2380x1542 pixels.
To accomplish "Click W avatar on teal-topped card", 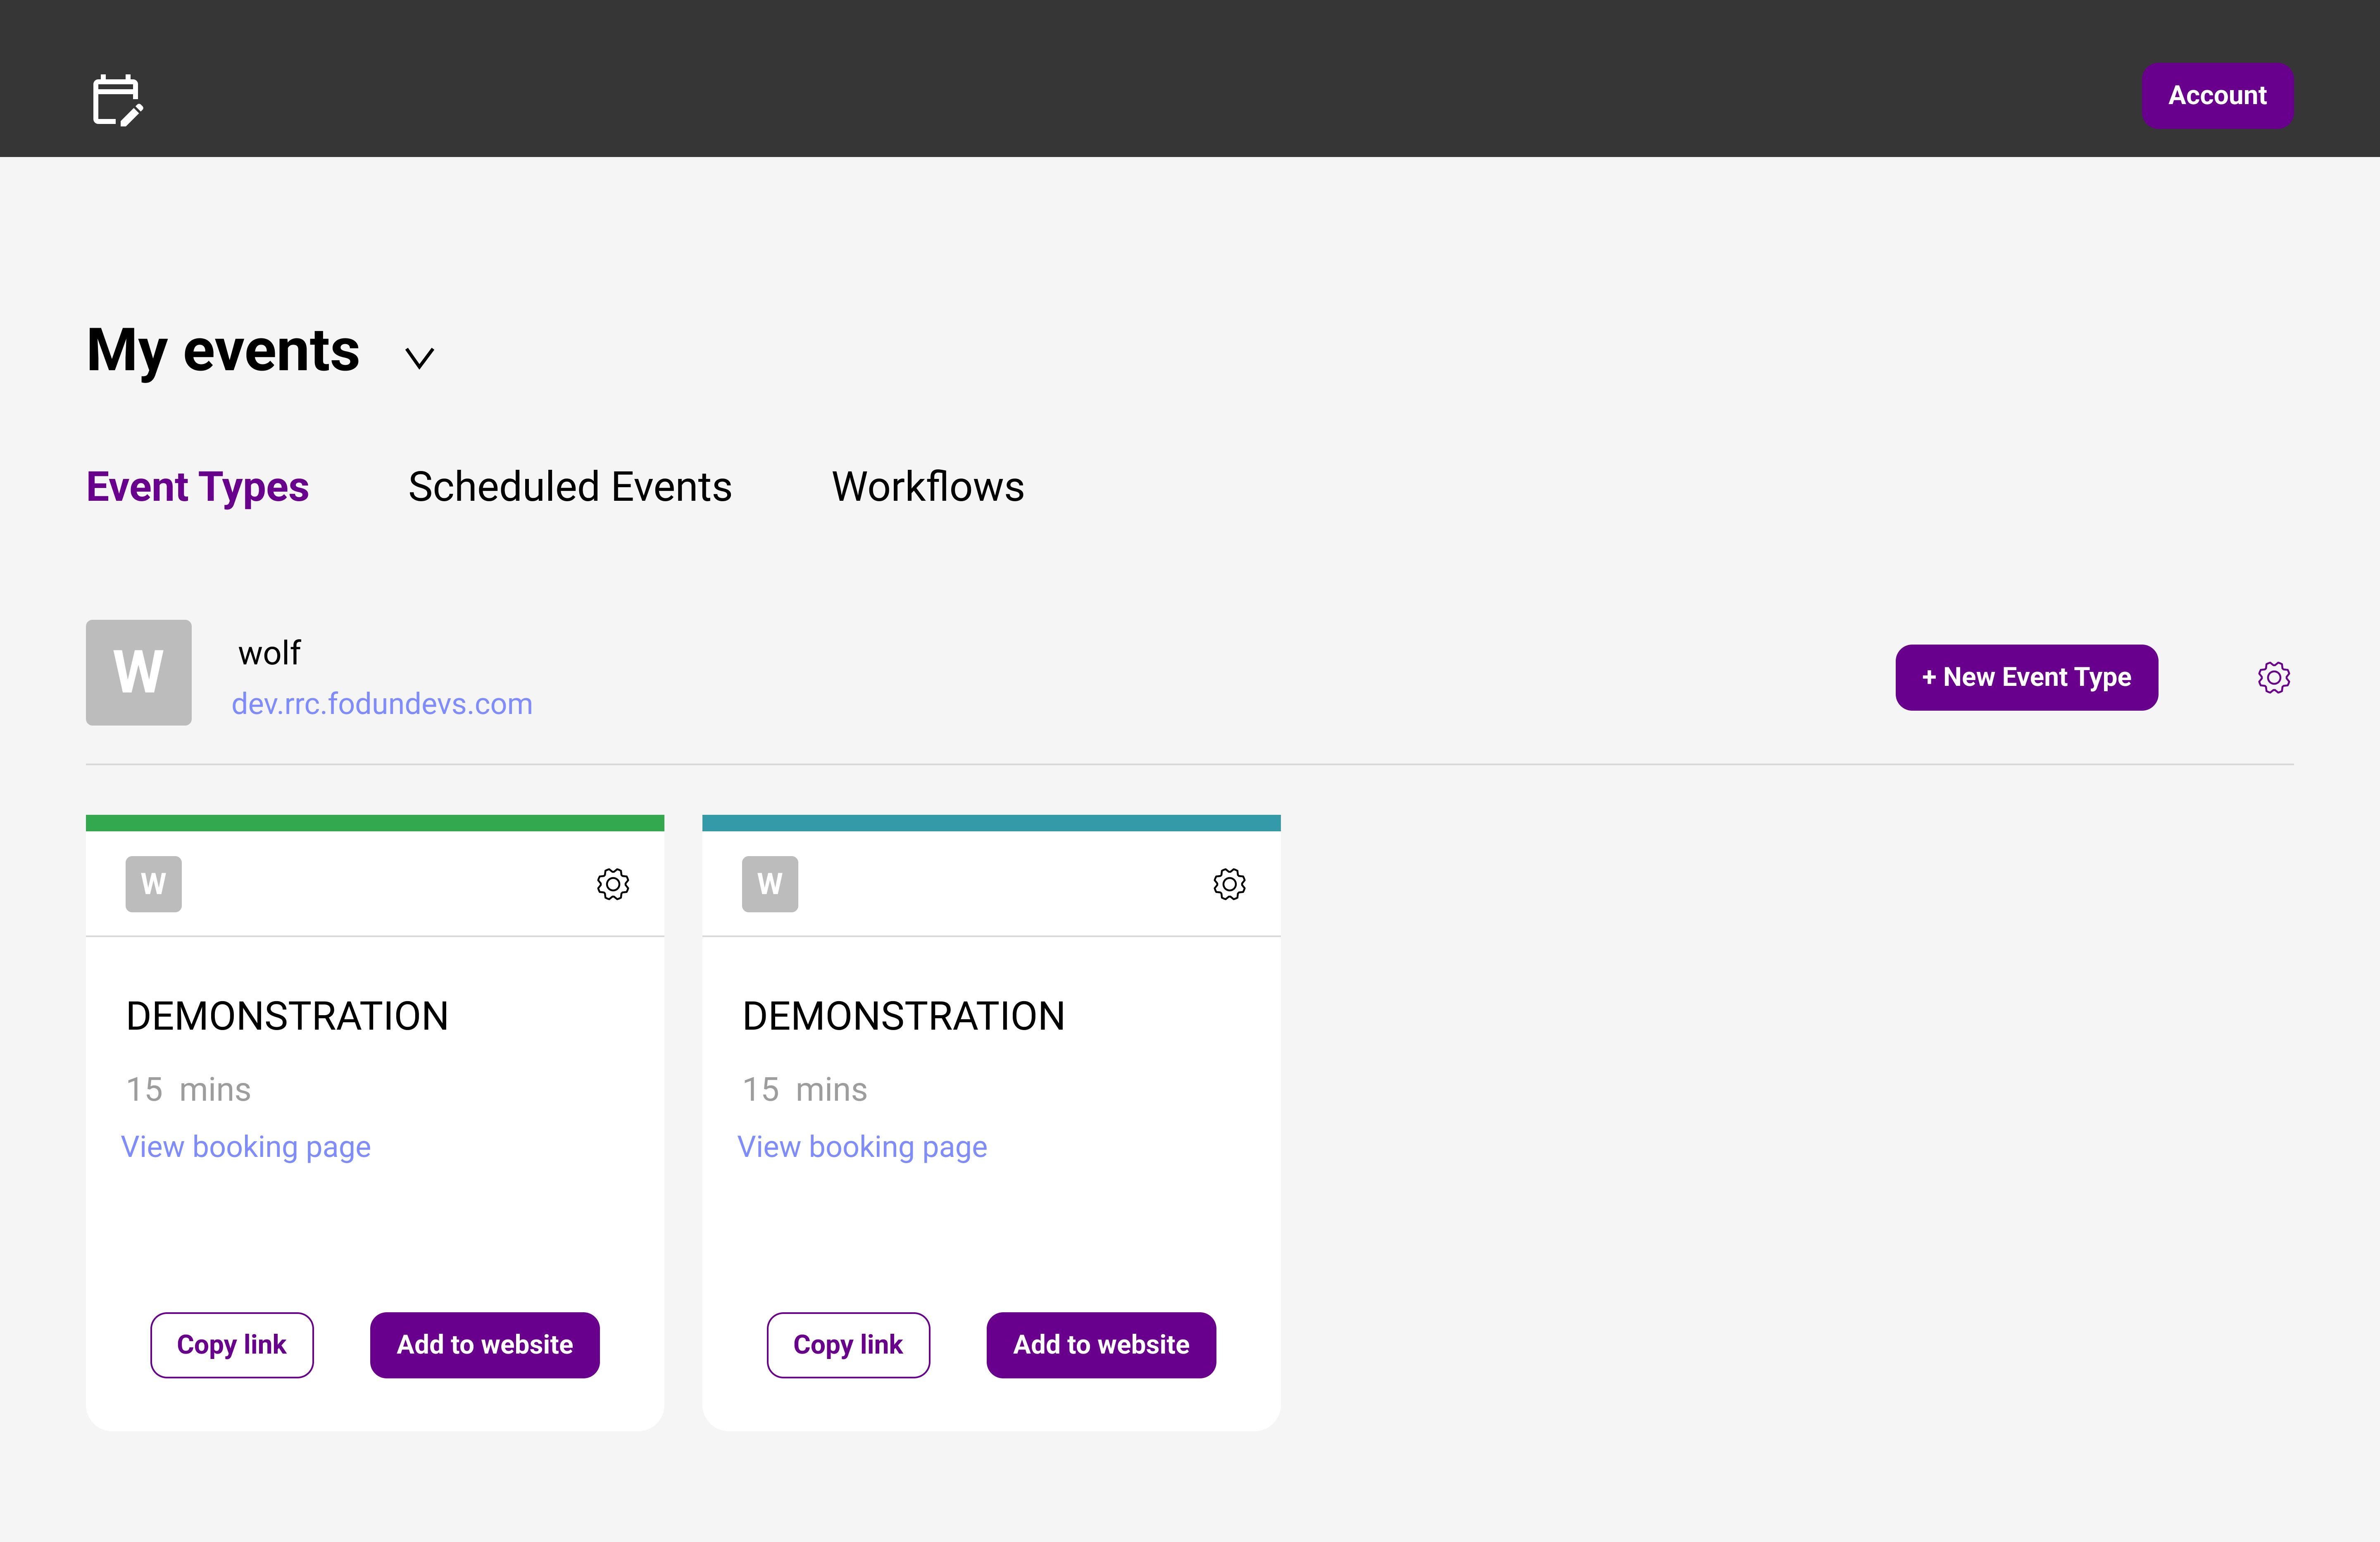I will click(x=770, y=884).
